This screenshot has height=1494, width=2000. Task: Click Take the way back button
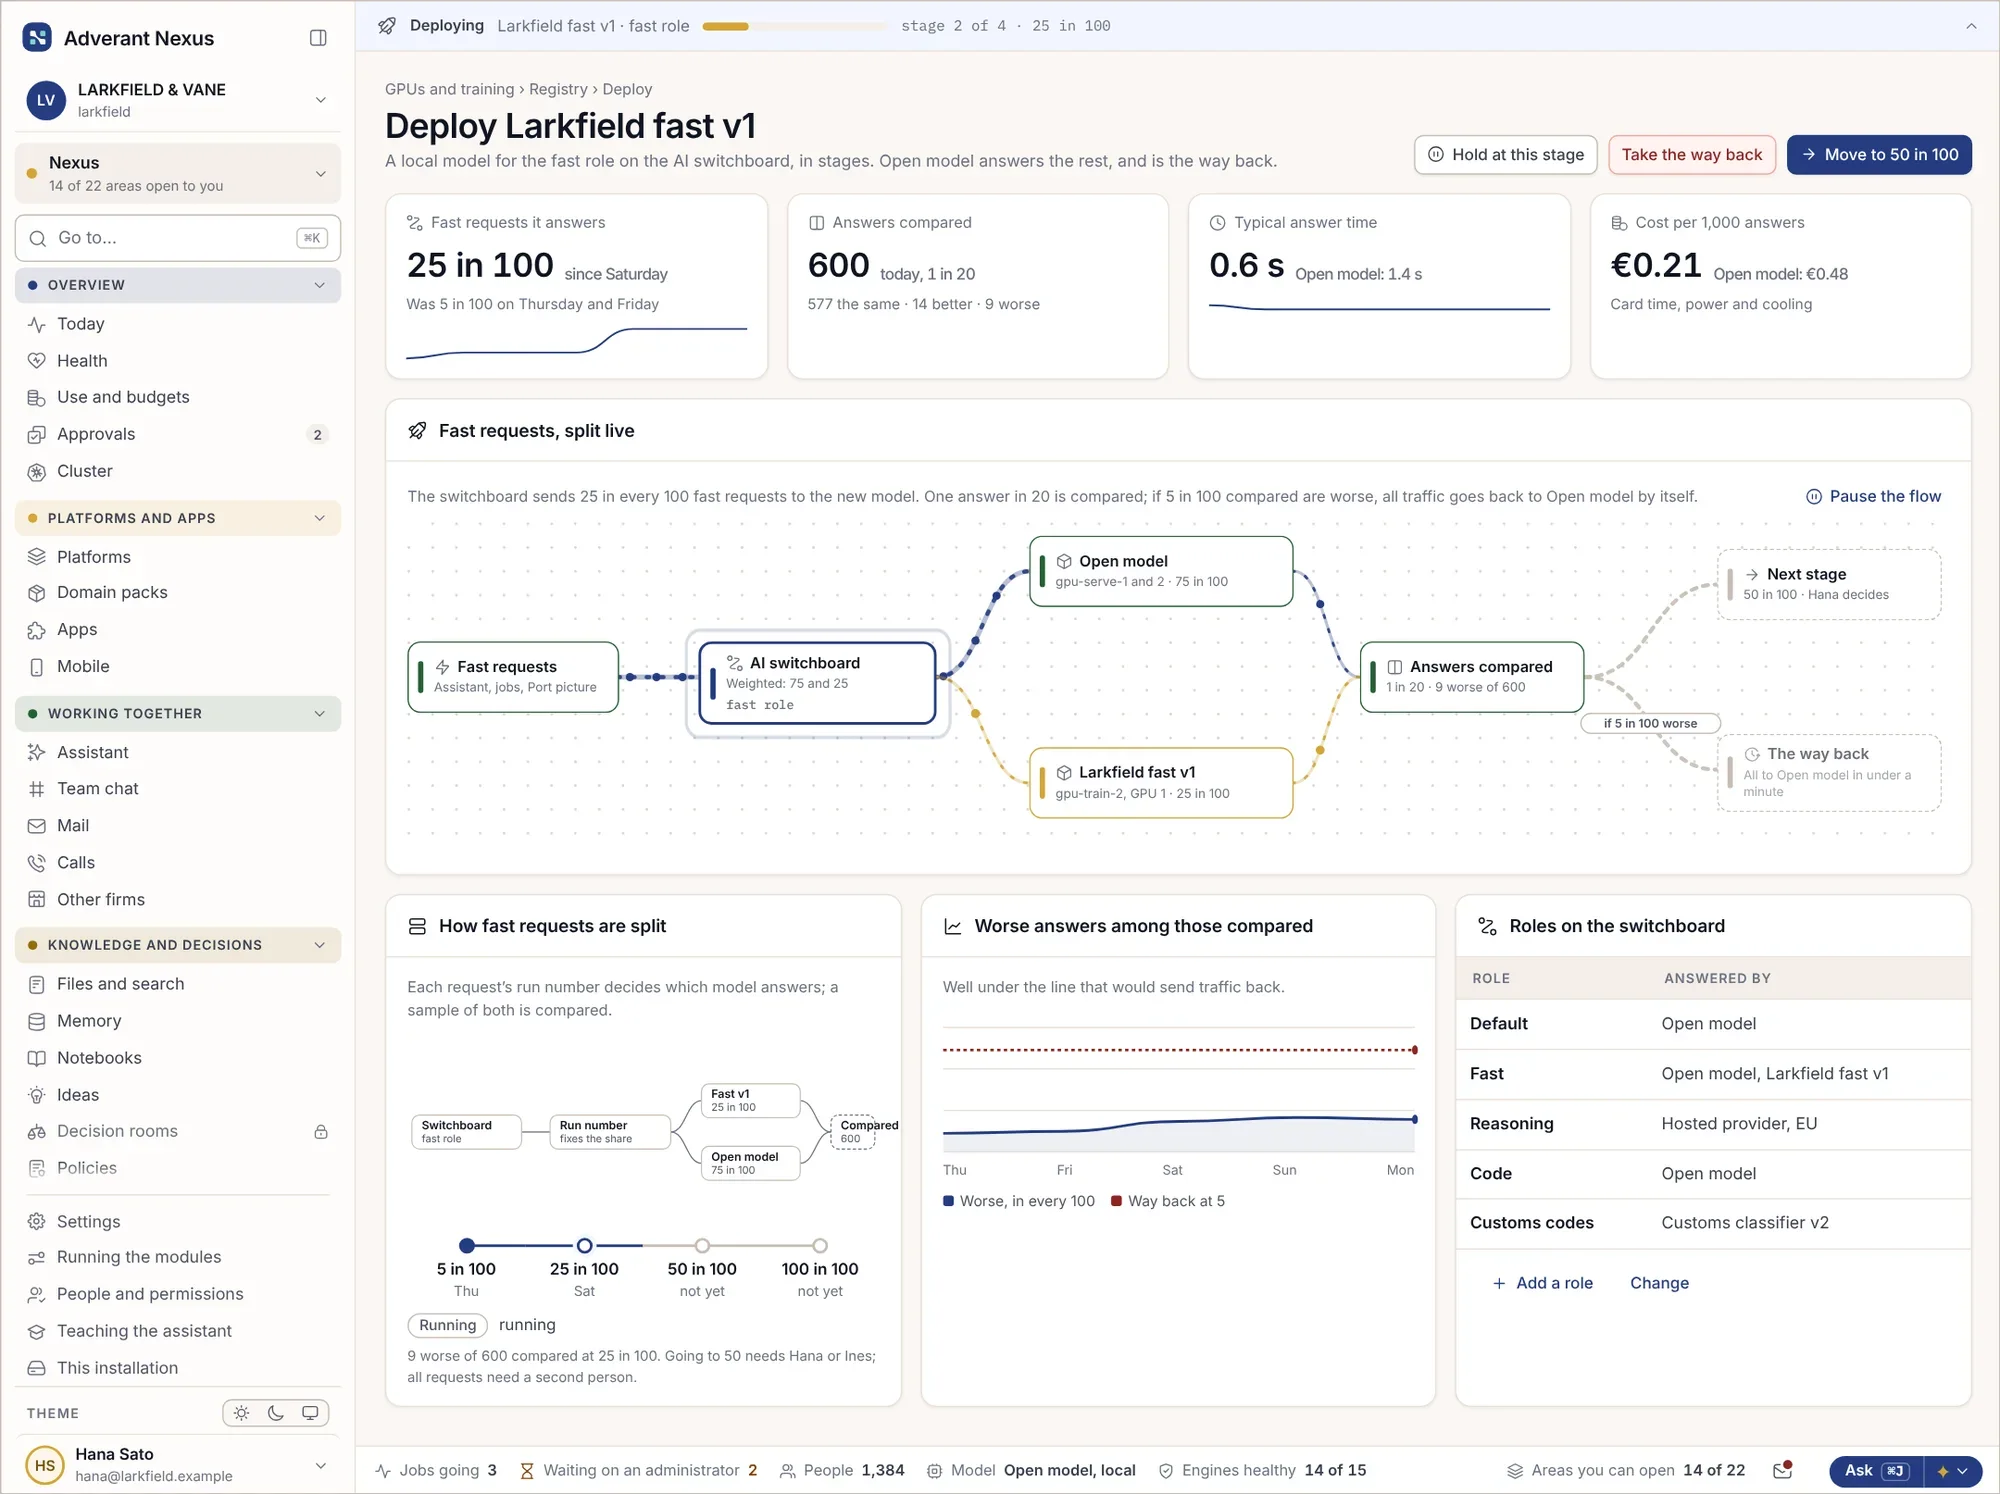tap(1692, 155)
